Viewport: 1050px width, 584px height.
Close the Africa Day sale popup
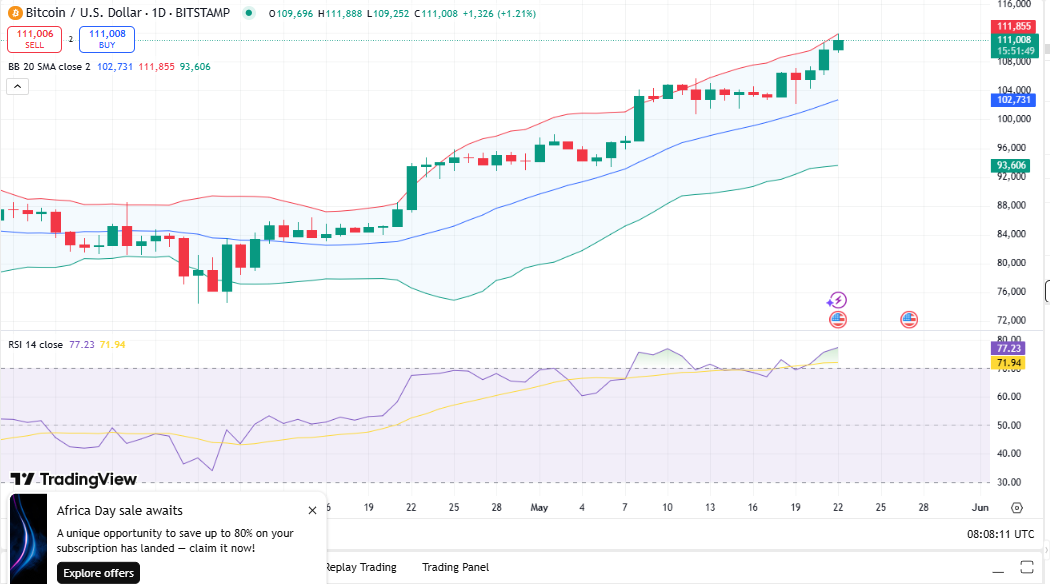[x=312, y=510]
